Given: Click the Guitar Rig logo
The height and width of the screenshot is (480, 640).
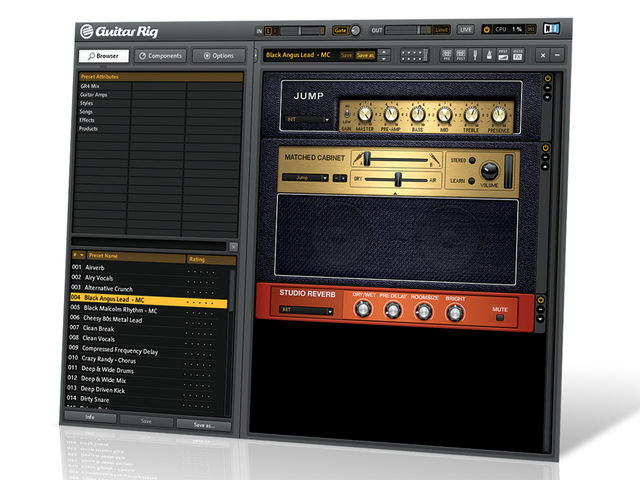Looking at the screenshot, I should click(x=119, y=31).
